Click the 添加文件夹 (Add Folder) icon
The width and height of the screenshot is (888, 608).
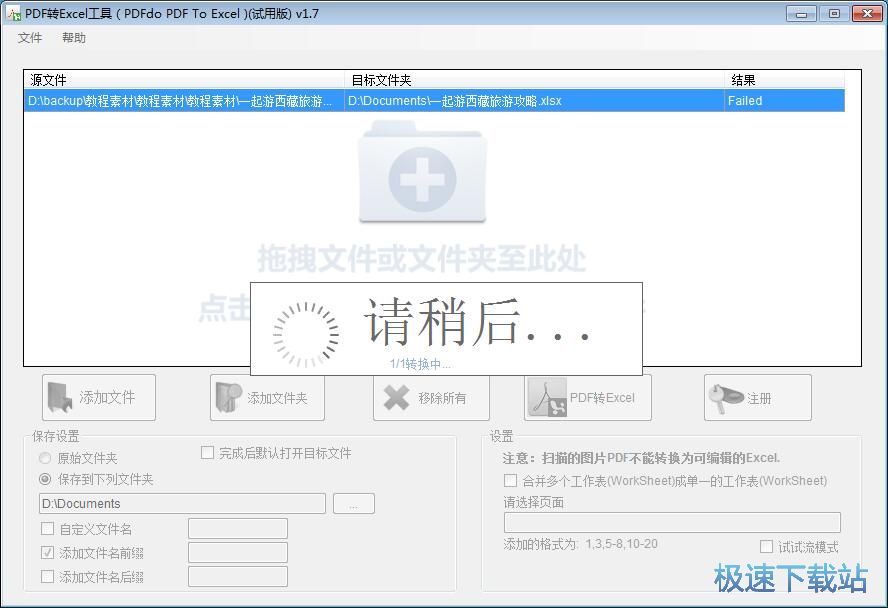click(x=225, y=397)
